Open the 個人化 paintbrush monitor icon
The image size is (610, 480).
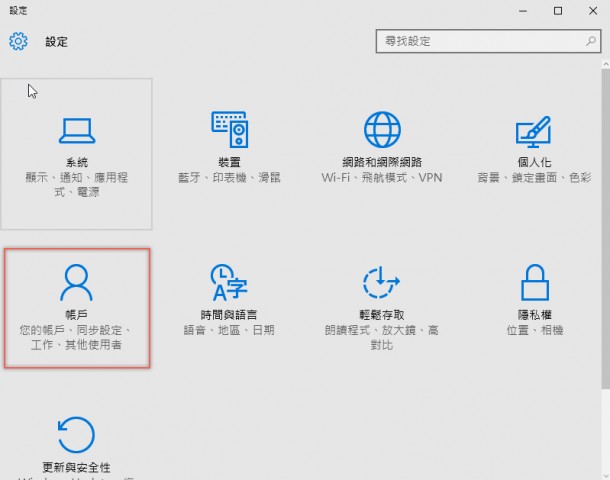[533, 131]
